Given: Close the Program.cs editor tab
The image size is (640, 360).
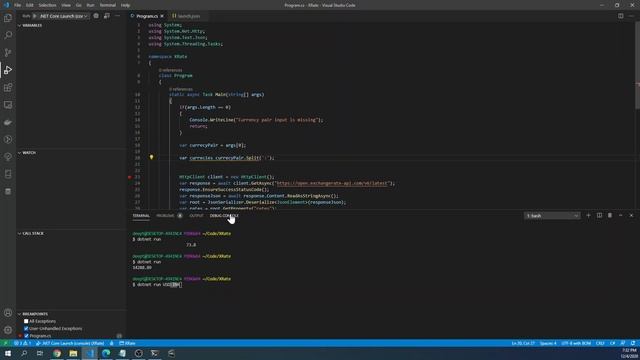Looking at the screenshot, I should 162,16.
